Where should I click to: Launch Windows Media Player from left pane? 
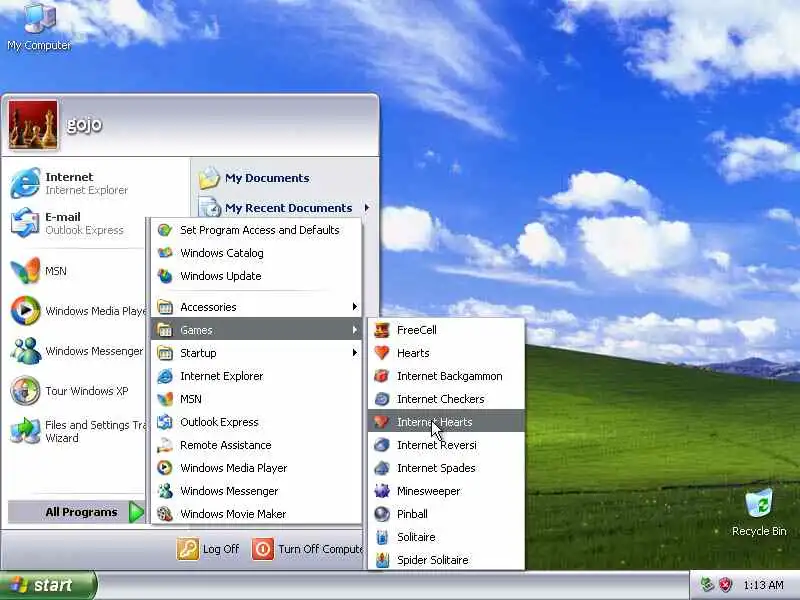[77, 311]
